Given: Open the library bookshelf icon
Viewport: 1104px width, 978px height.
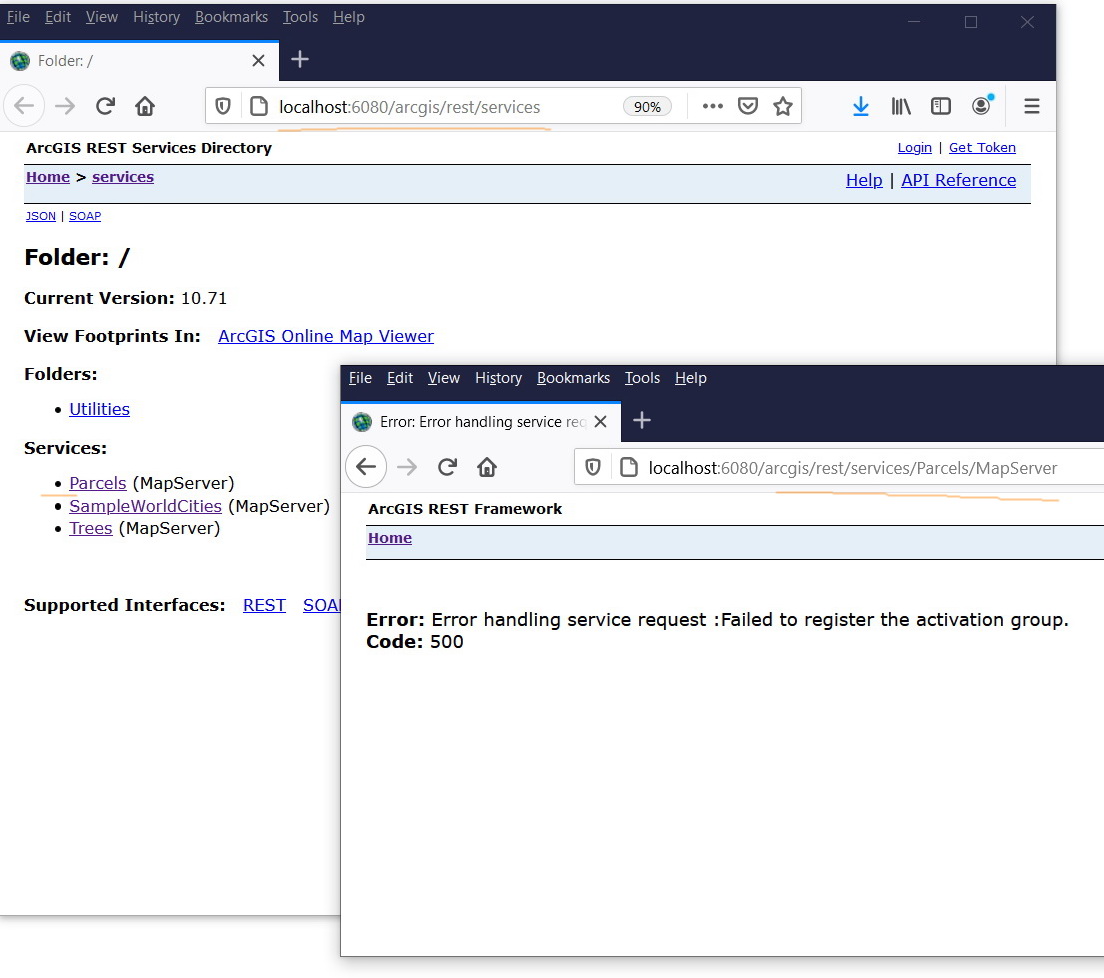Looking at the screenshot, I should (901, 106).
